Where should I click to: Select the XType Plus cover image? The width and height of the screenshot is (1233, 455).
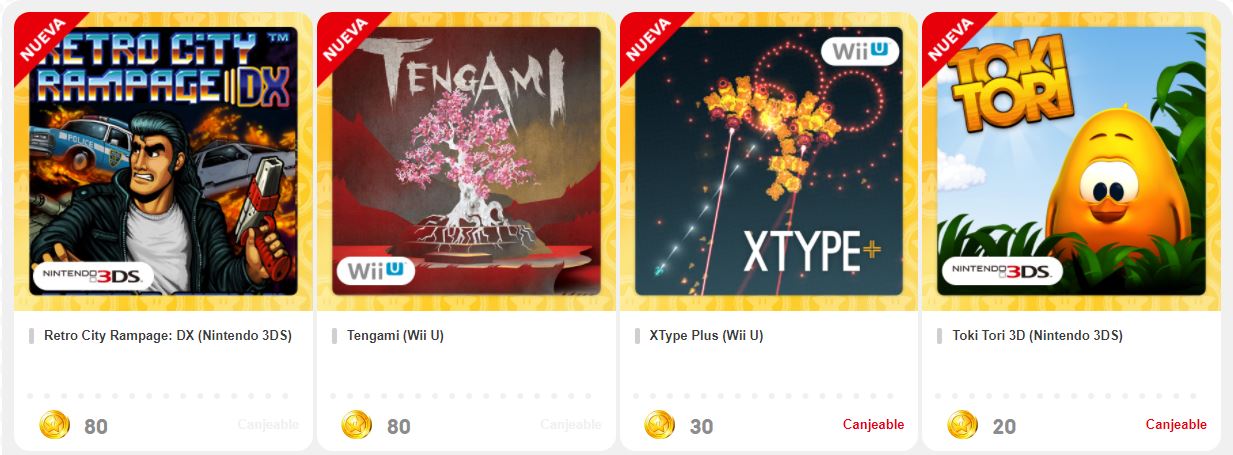coord(769,161)
